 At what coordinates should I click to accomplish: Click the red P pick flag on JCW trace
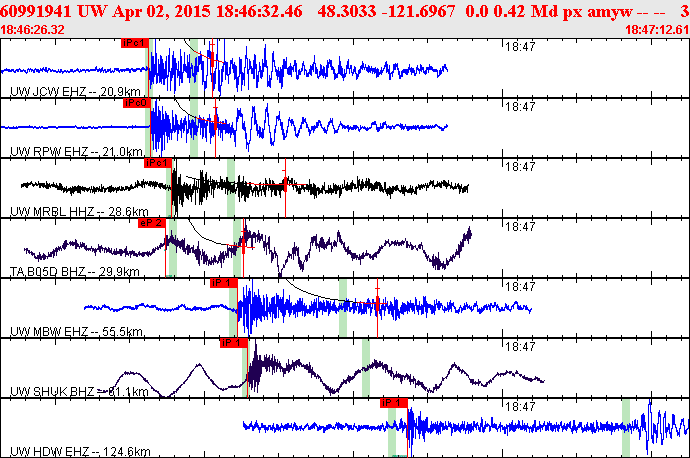click(135, 44)
